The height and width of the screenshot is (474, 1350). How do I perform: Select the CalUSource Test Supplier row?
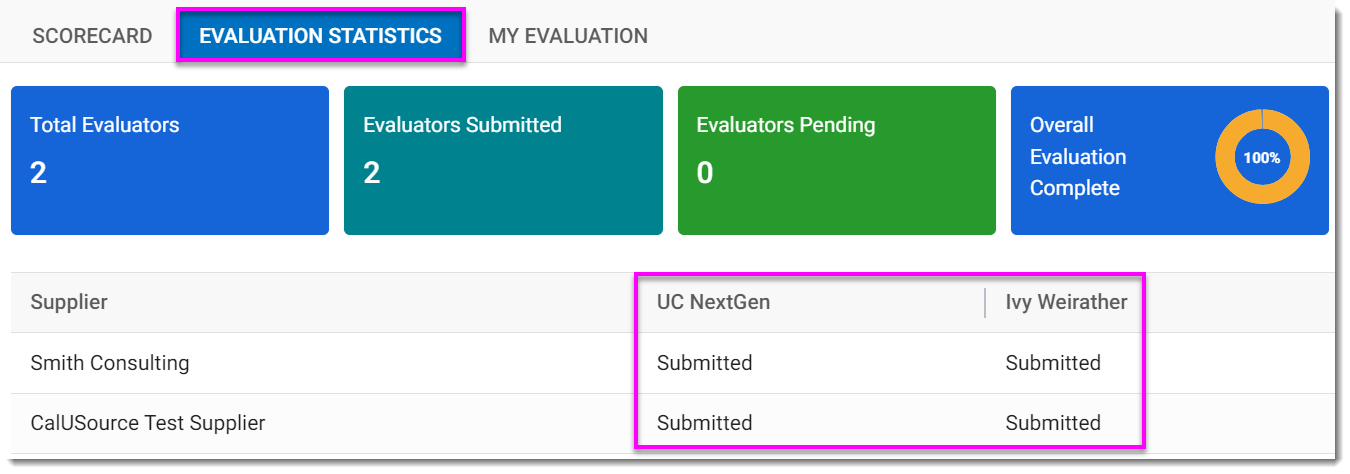point(148,423)
